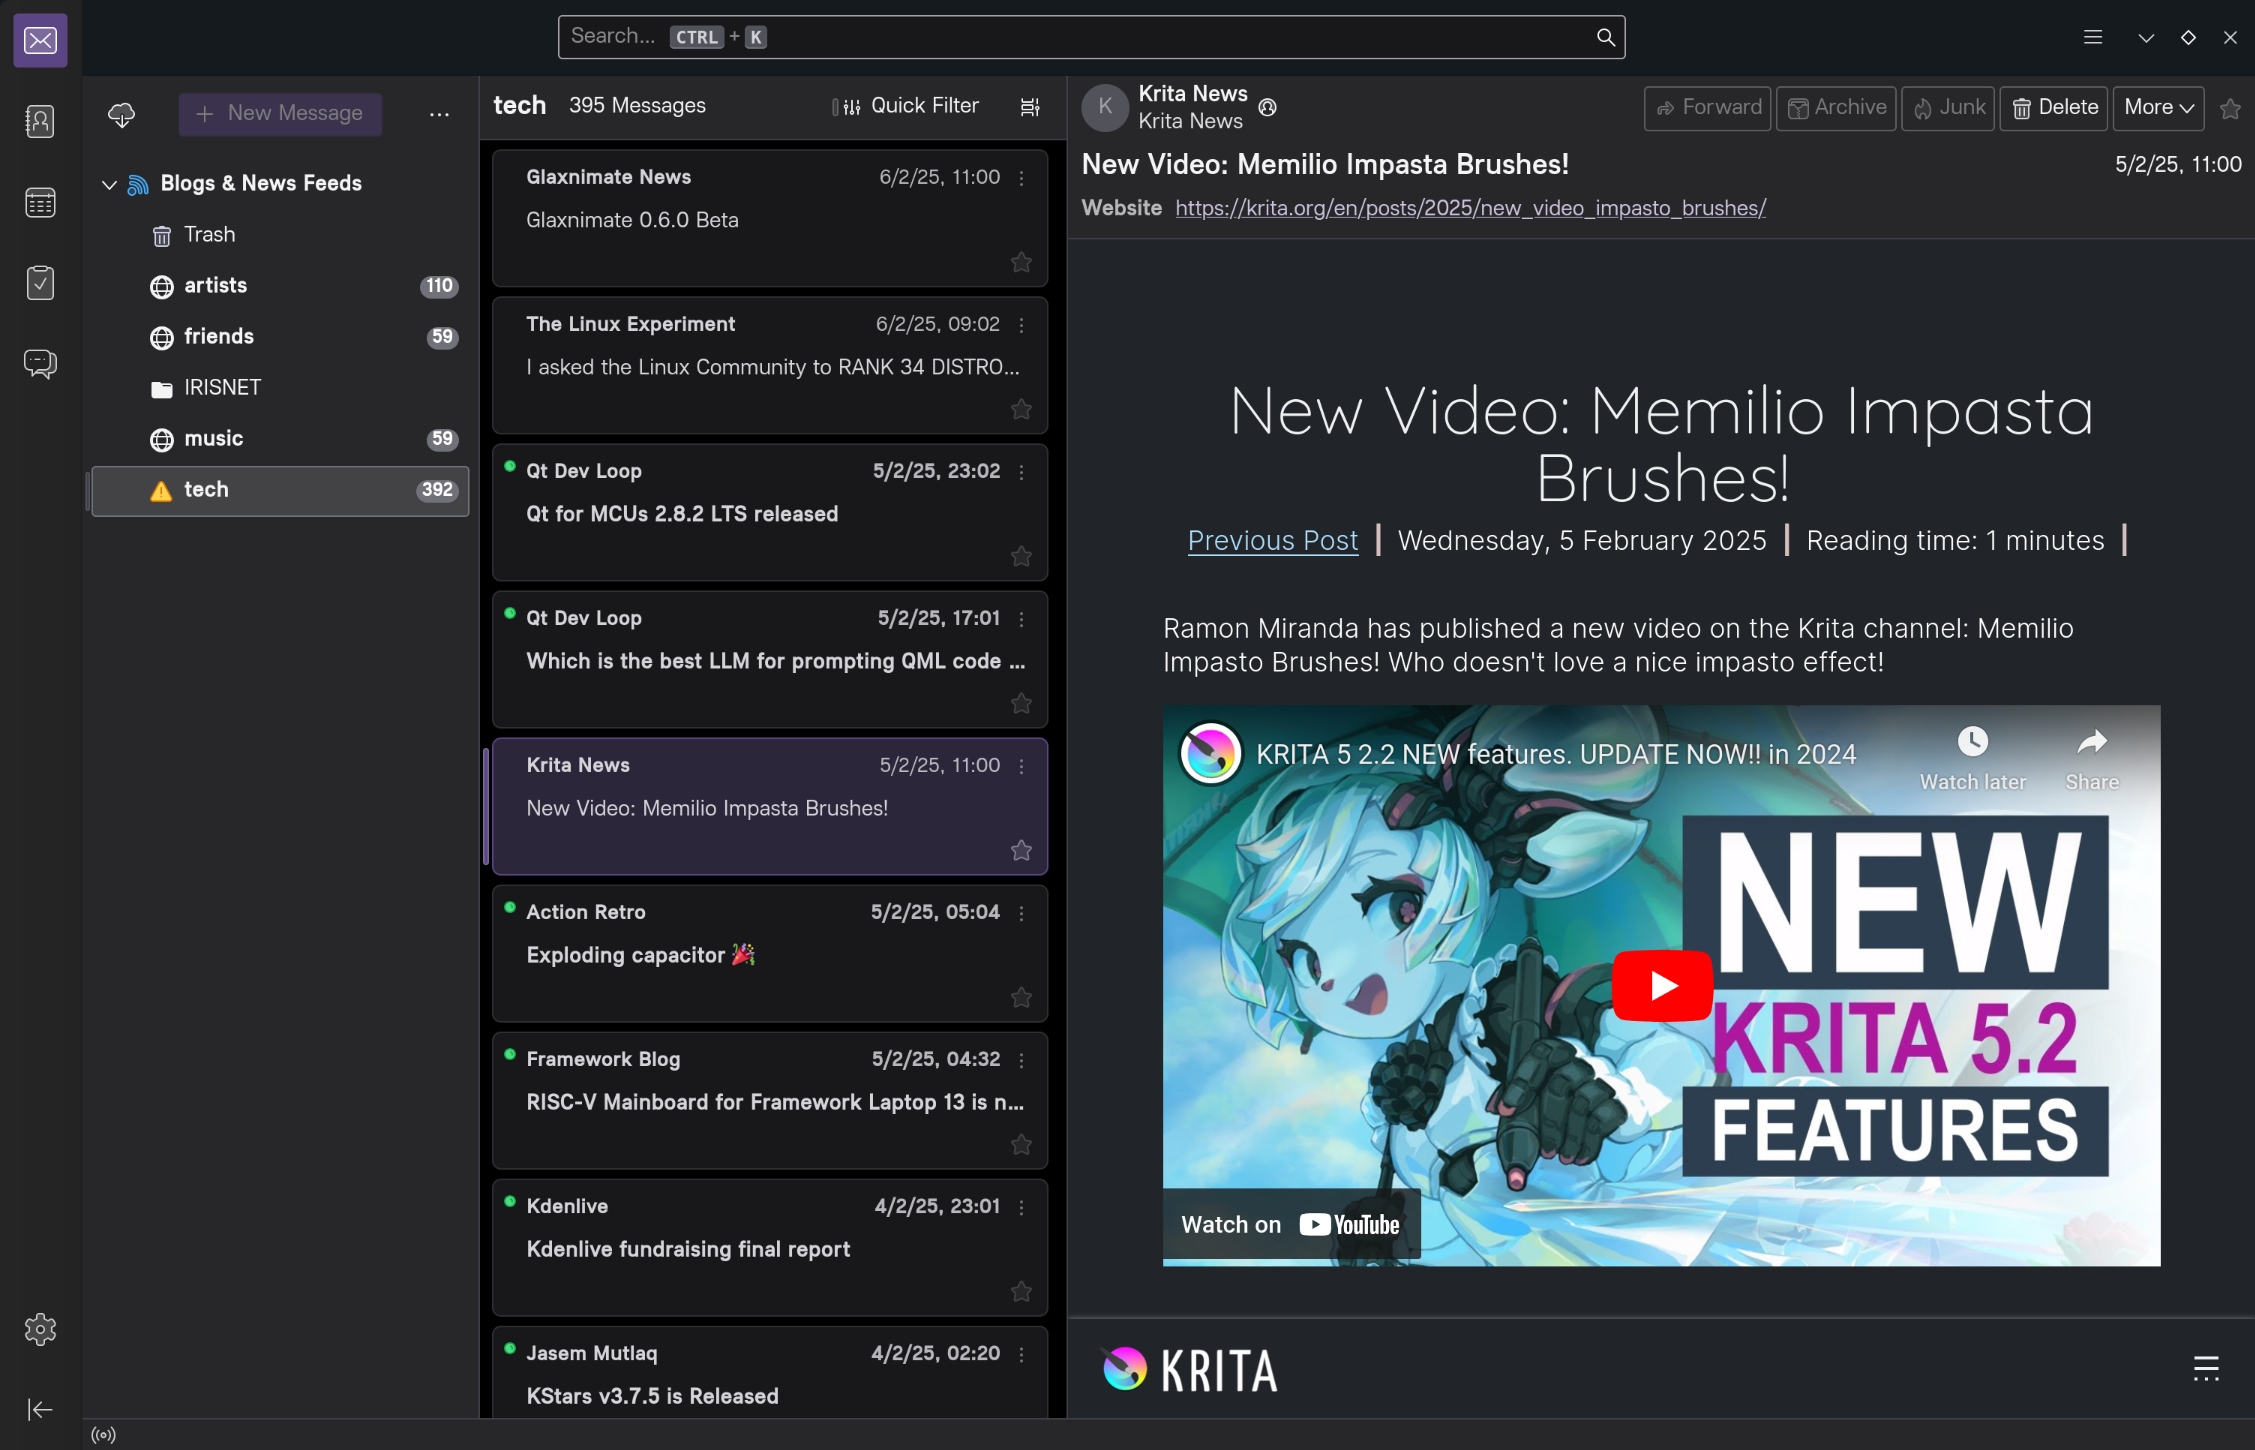This screenshot has height=1450, width=2255.
Task: Open menu for Qt for MCUs message
Action: pyautogui.click(x=1021, y=472)
